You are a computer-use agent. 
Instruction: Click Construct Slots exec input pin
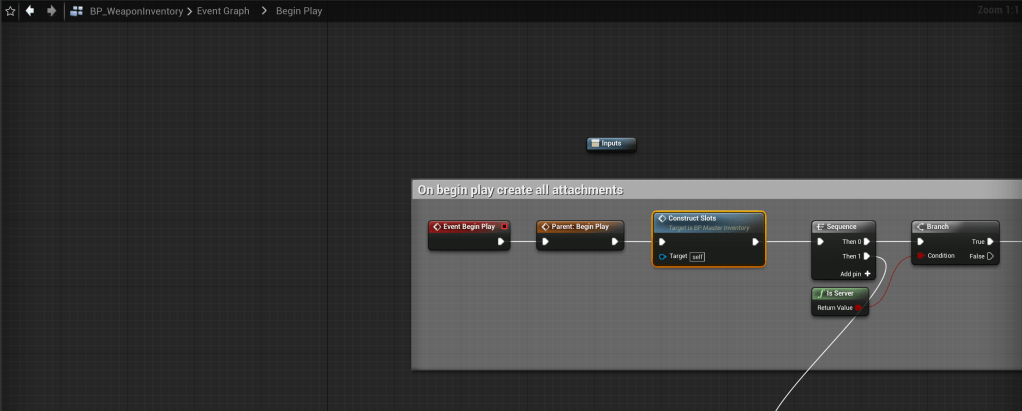[662, 242]
